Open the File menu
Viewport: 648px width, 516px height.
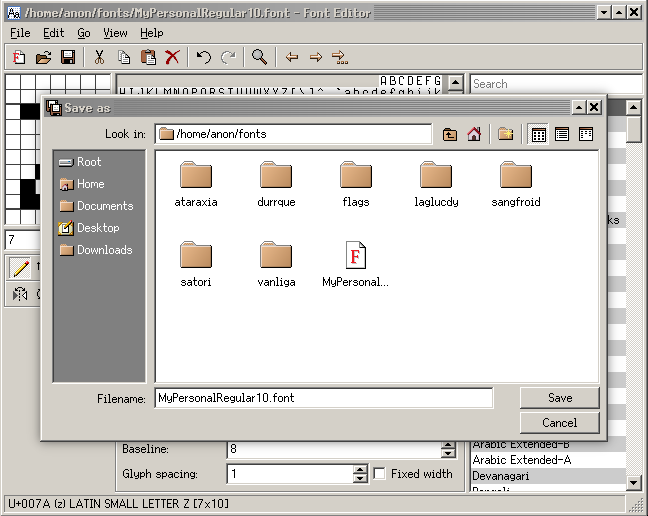(20, 33)
